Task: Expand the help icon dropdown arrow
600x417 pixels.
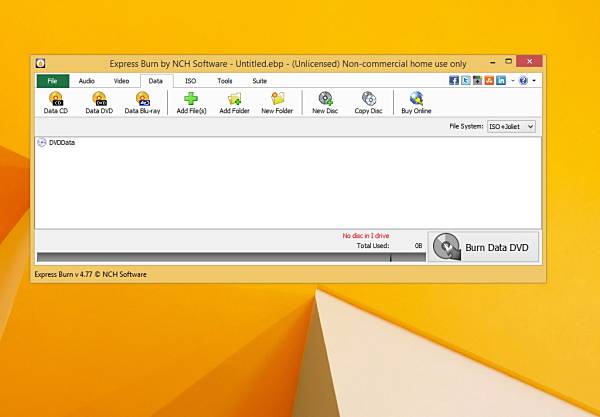Action: 534,81
